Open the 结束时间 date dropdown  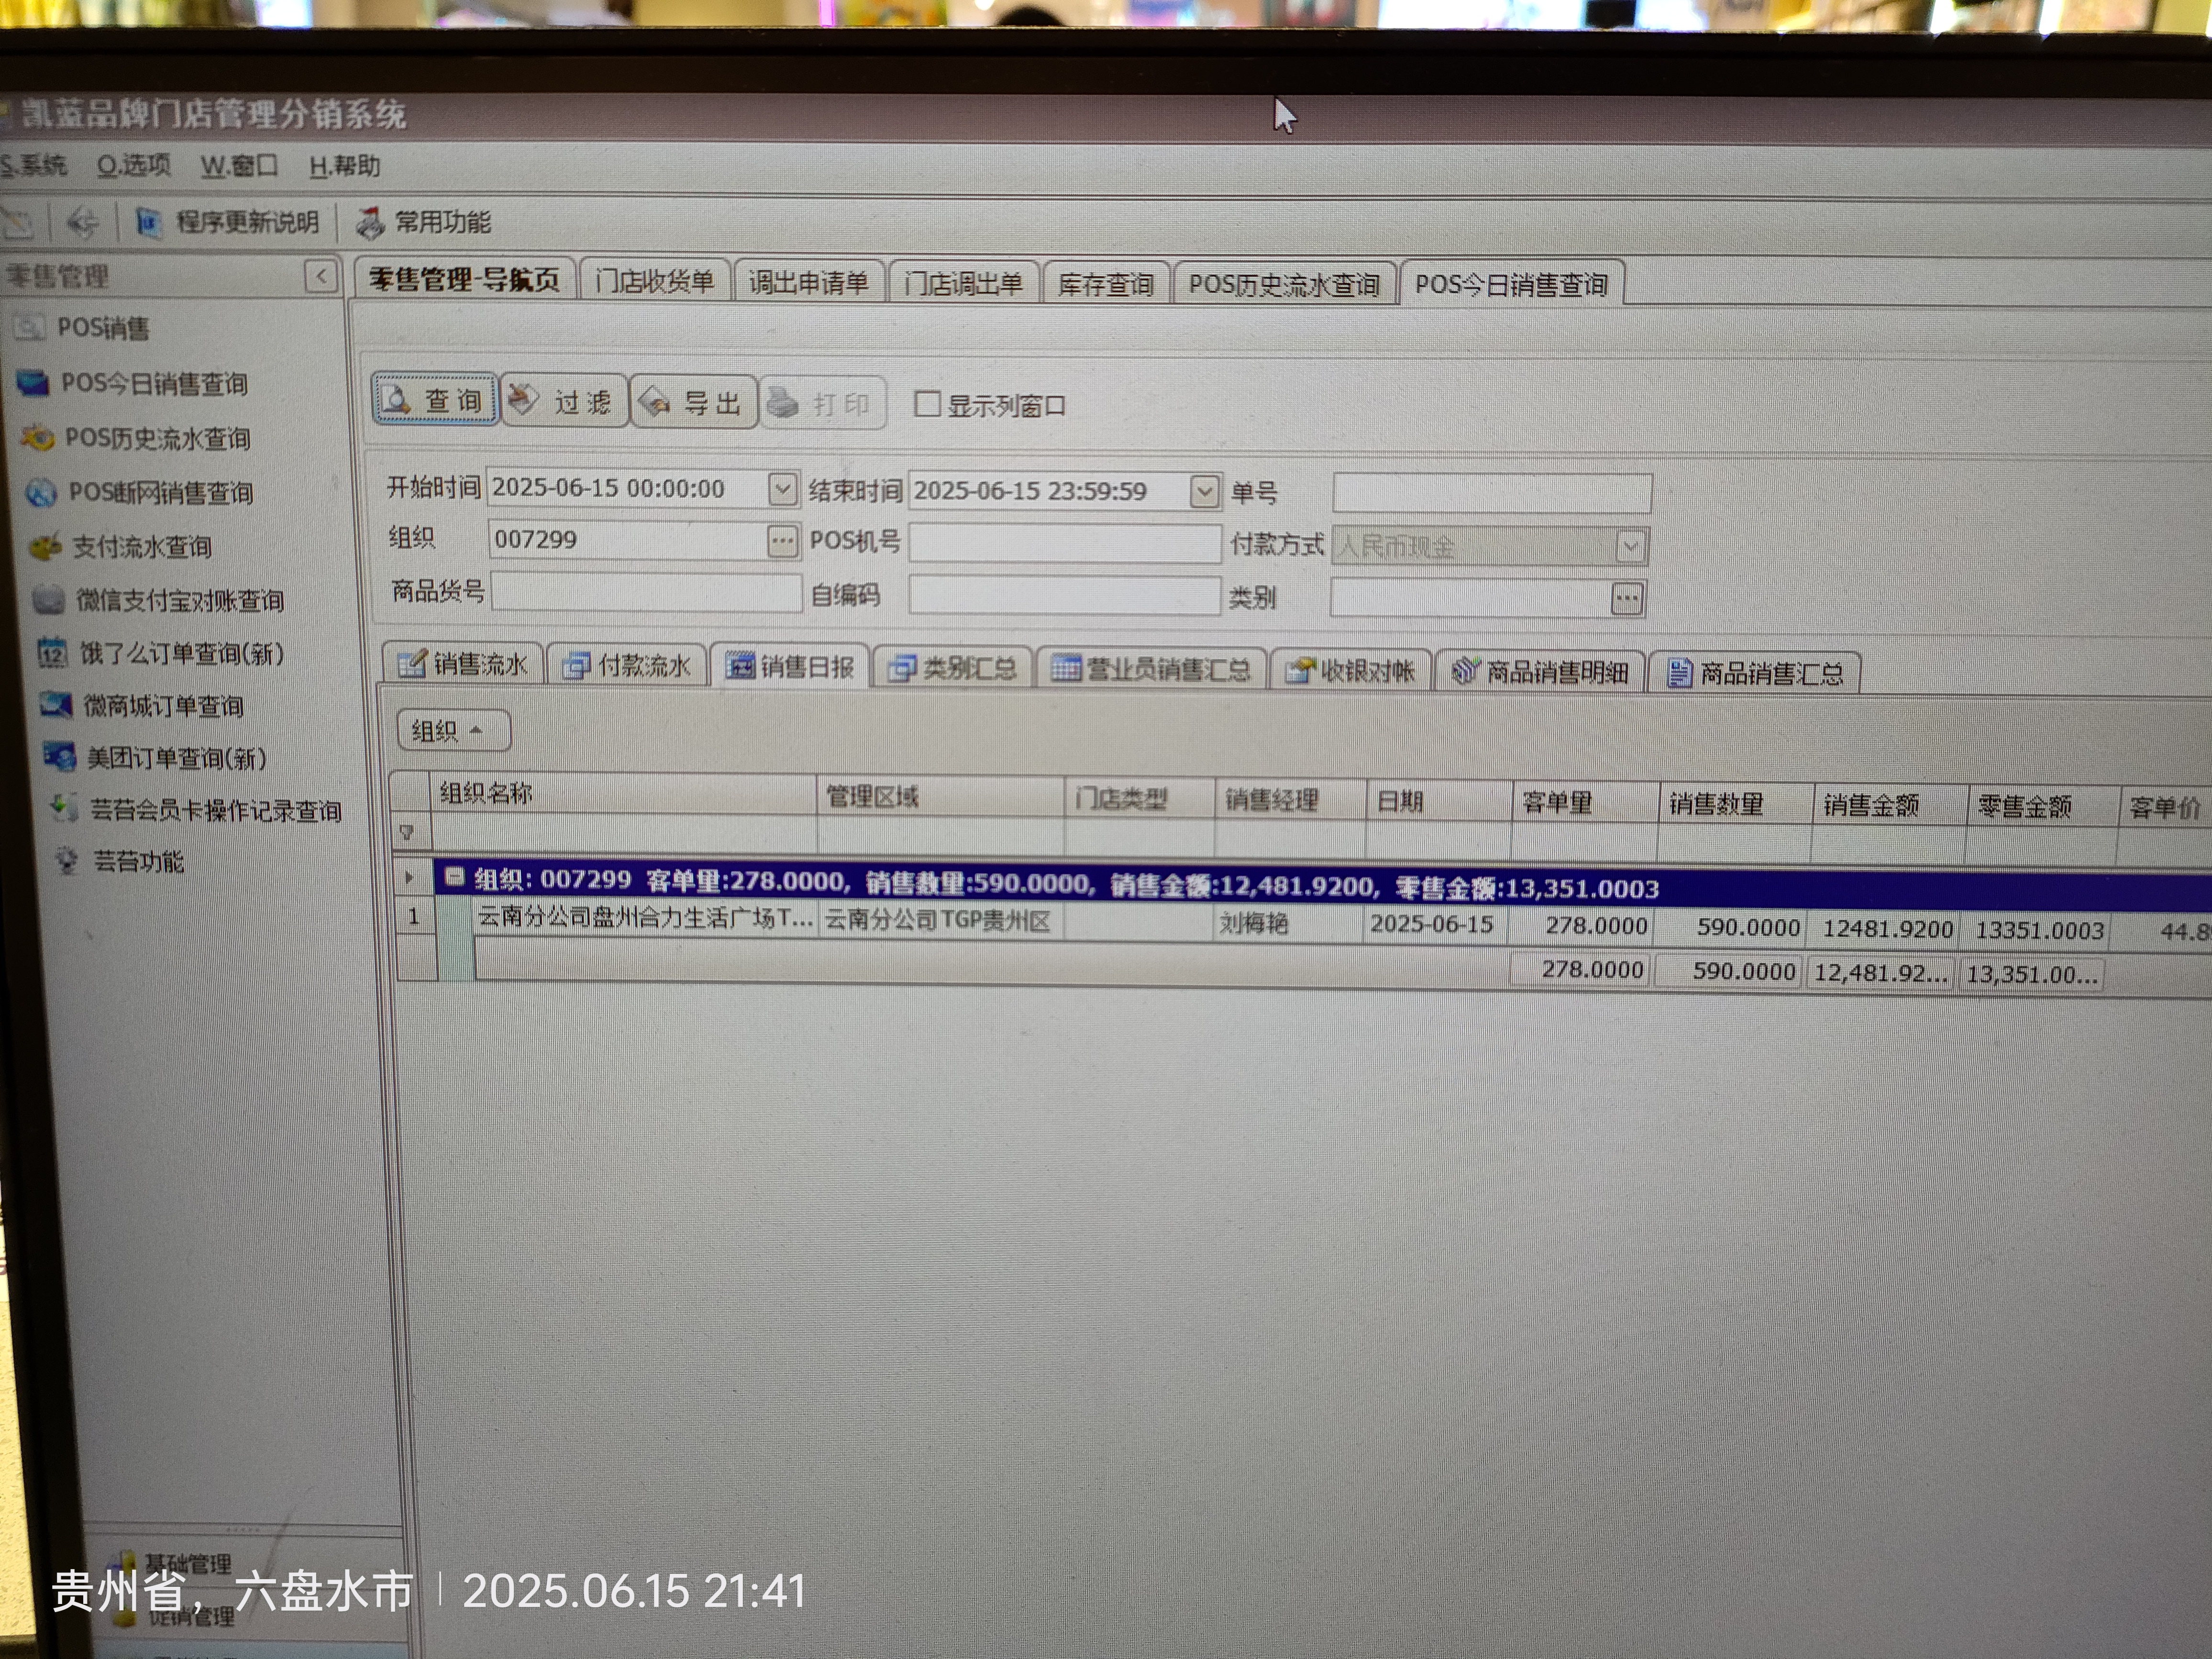(x=1204, y=491)
